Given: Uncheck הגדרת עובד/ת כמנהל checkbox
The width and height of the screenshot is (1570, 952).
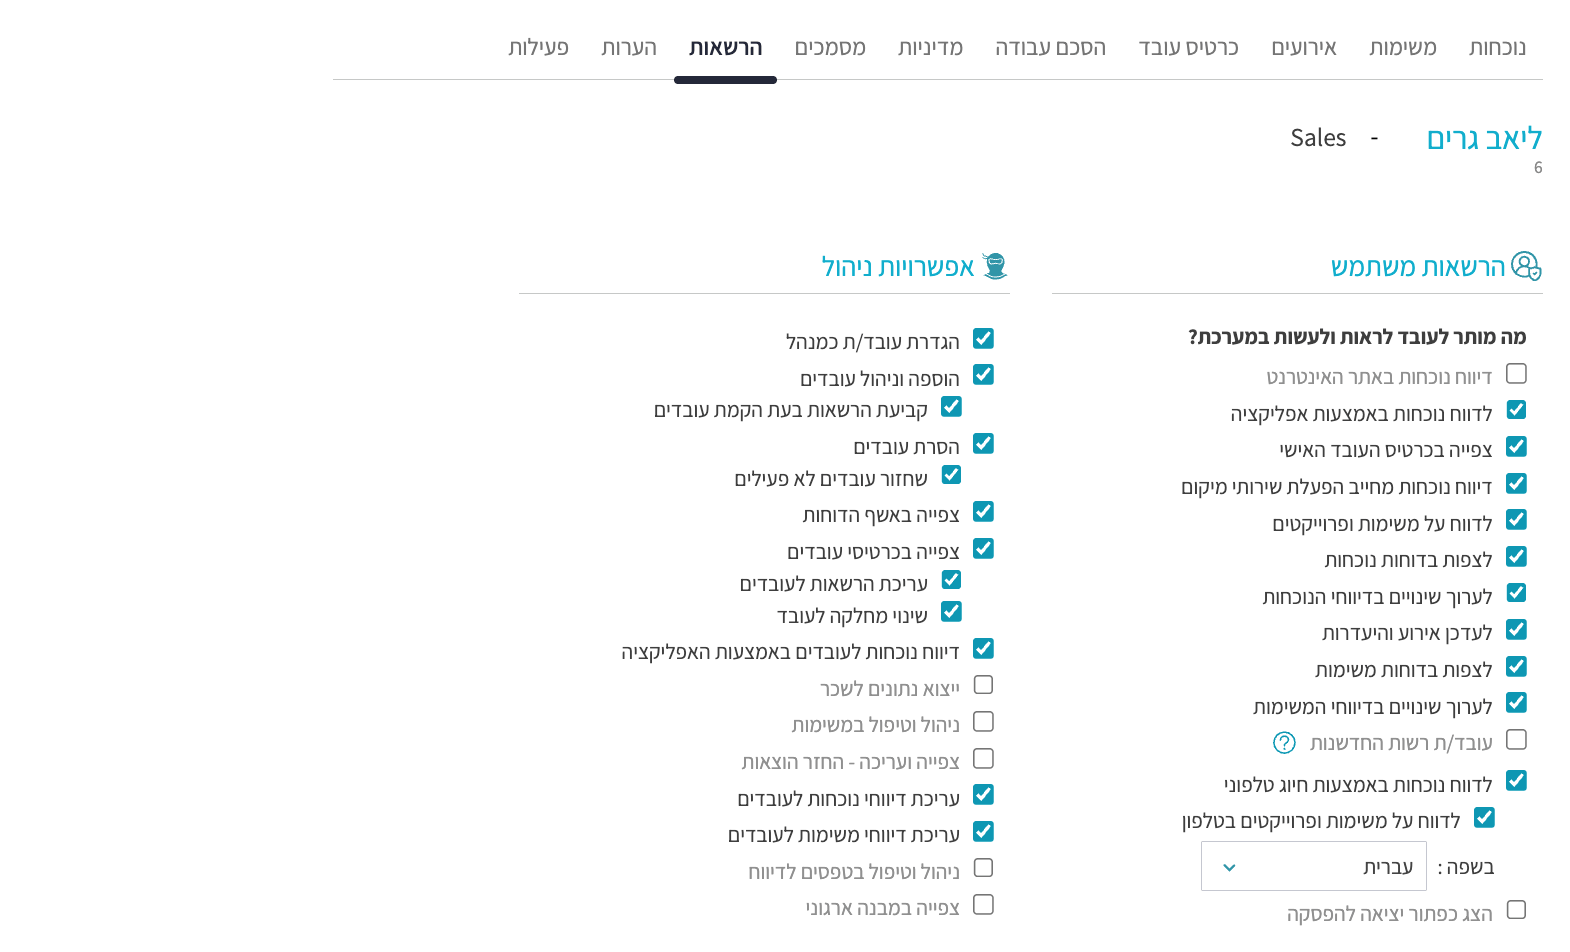Looking at the screenshot, I should click(x=983, y=339).
